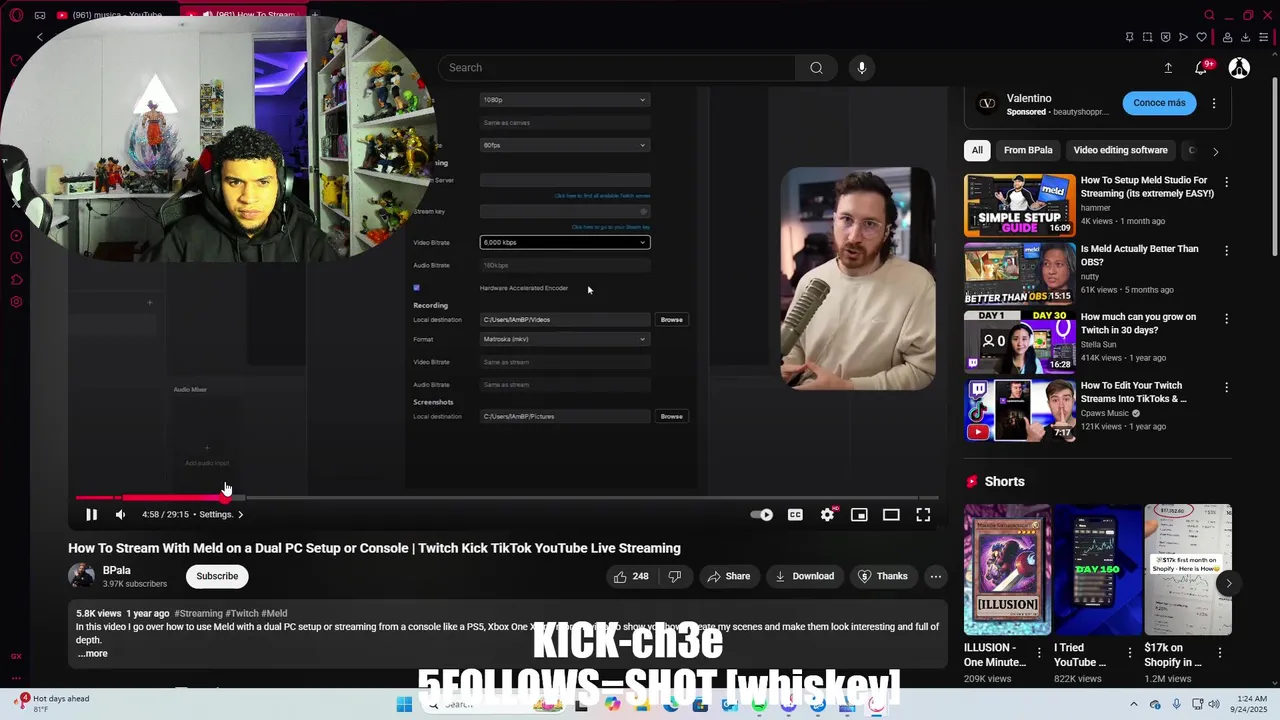Open the BPala channel name link
This screenshot has width=1280, height=720.
pyautogui.click(x=117, y=570)
